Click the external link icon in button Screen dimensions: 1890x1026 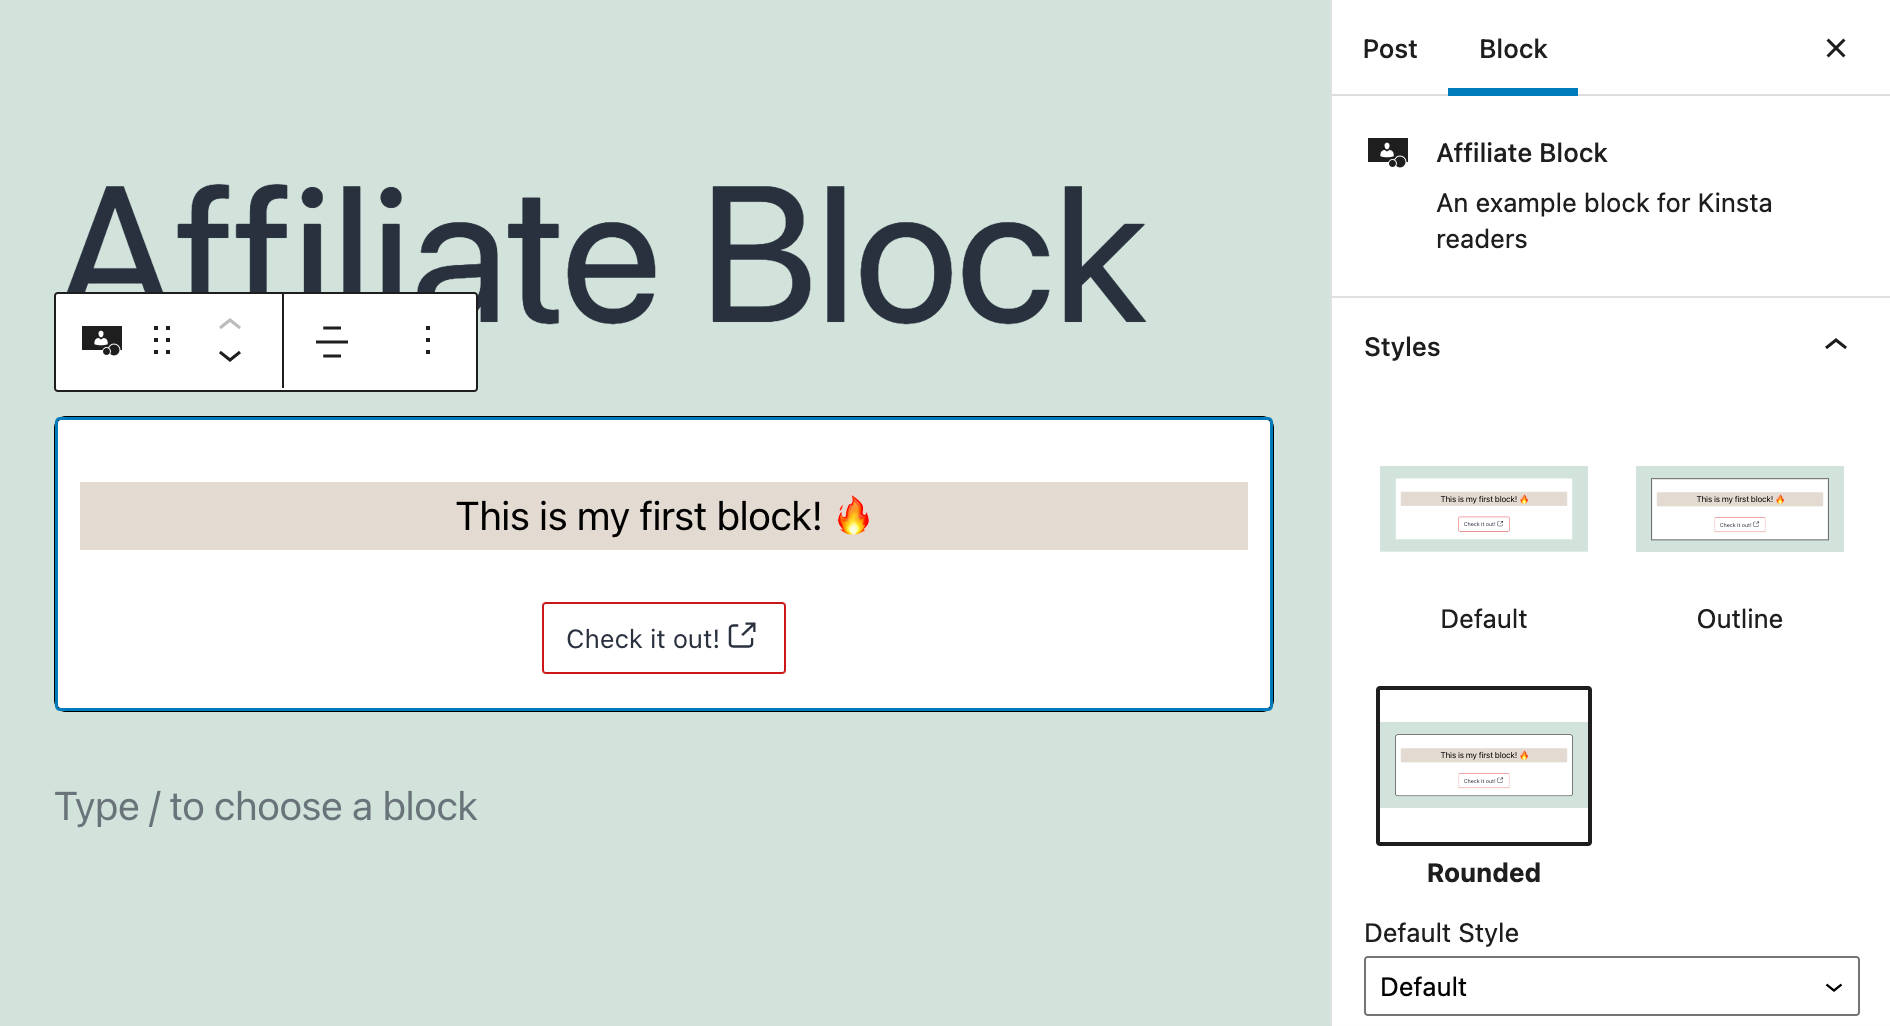tap(742, 636)
